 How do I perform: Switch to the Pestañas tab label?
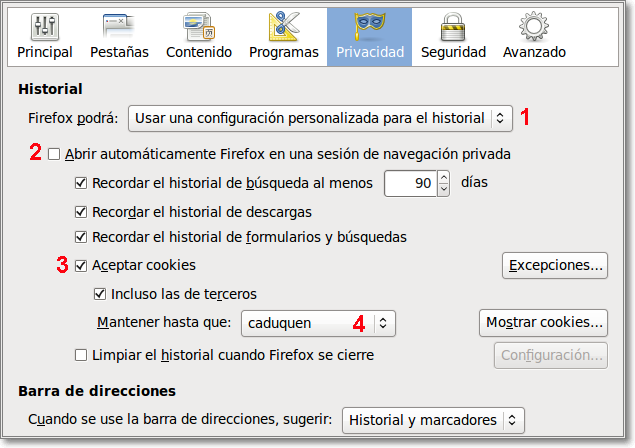coord(119,52)
